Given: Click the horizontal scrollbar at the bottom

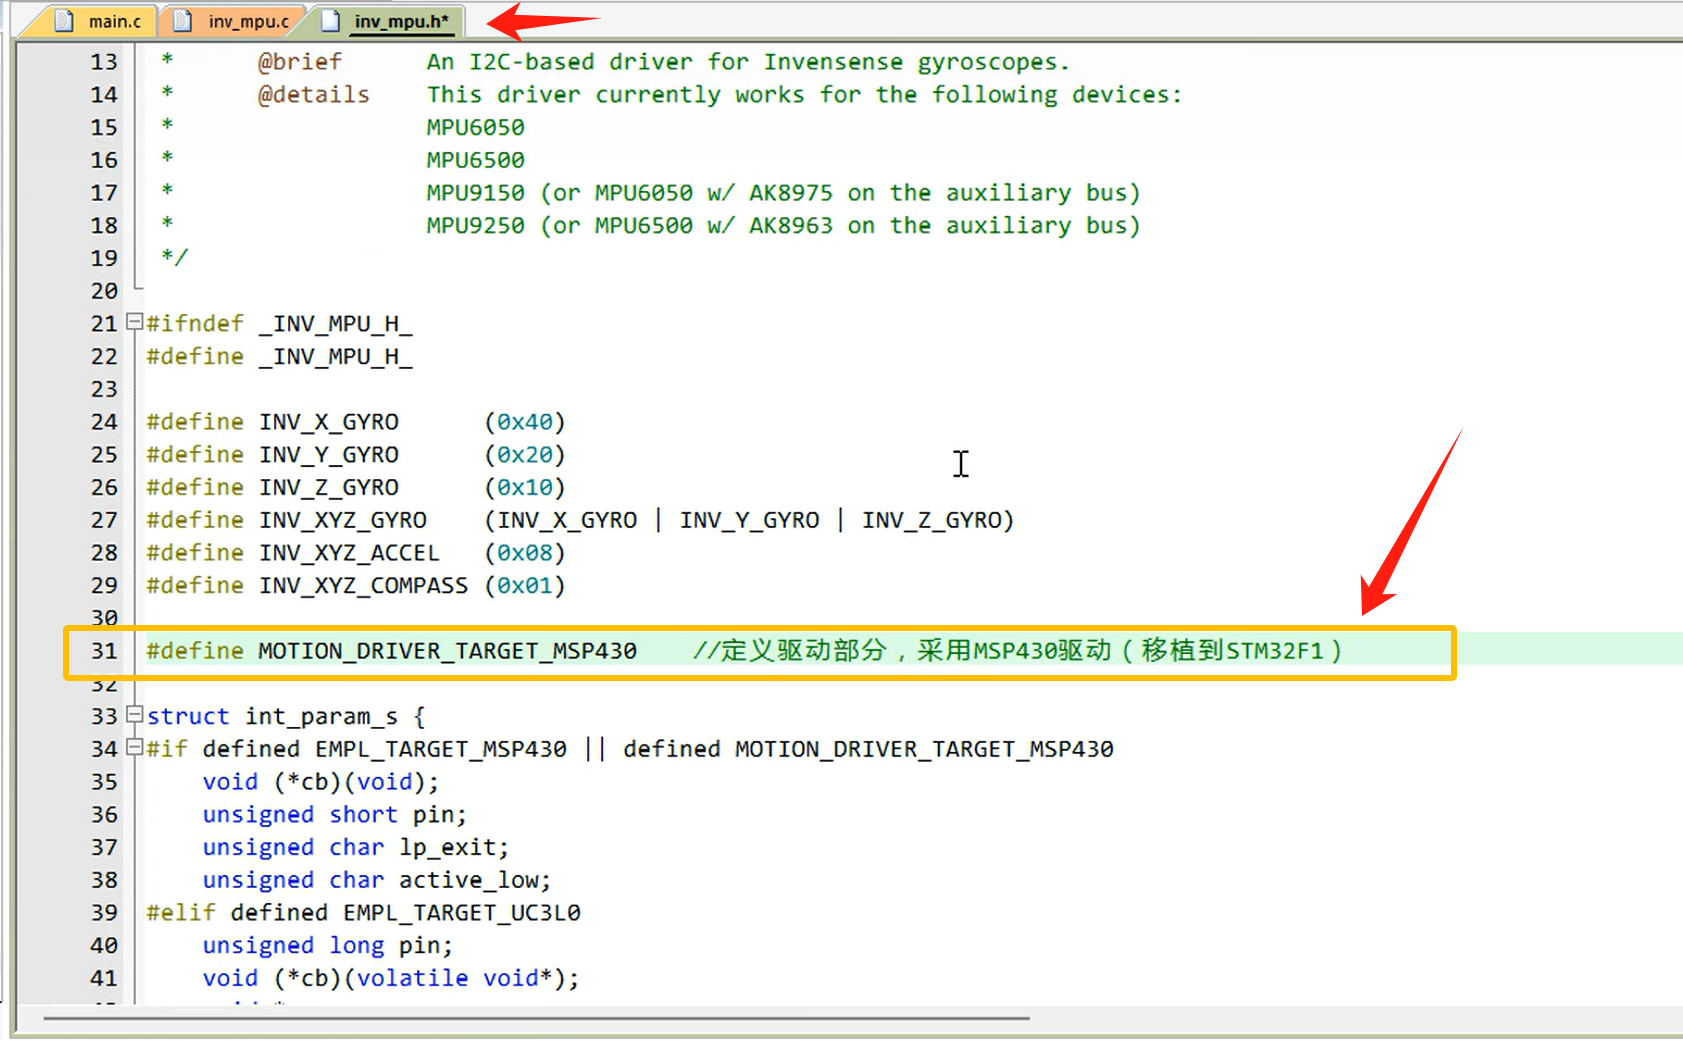Looking at the screenshot, I should coord(536,1018).
